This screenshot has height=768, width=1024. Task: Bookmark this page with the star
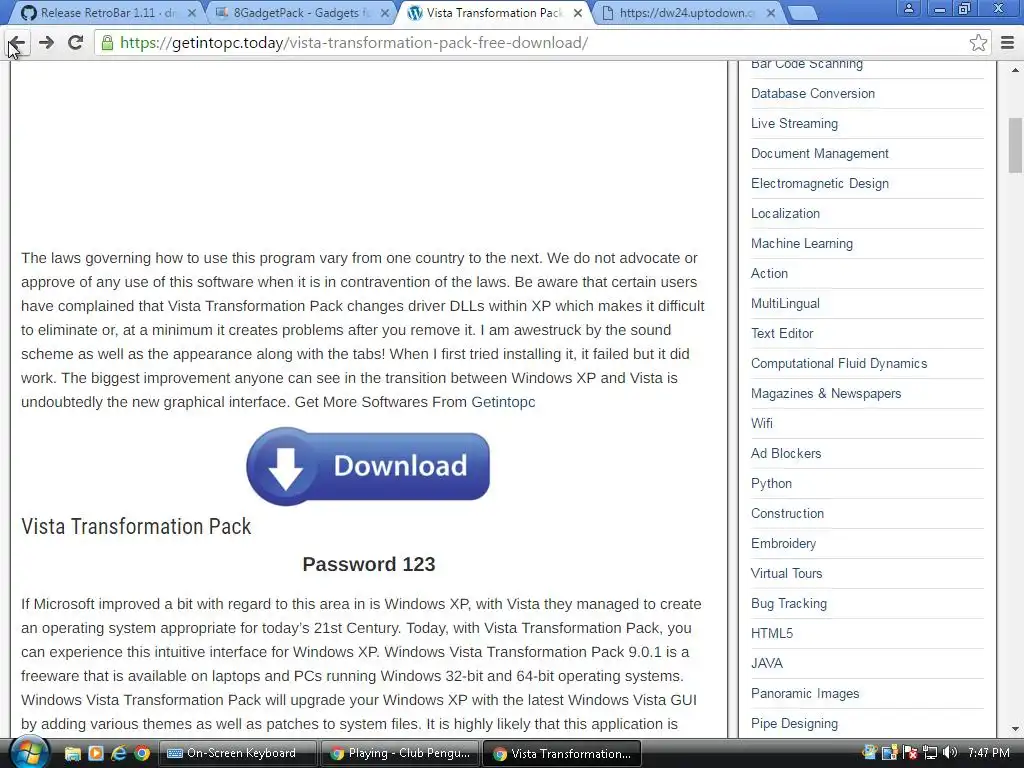[978, 43]
